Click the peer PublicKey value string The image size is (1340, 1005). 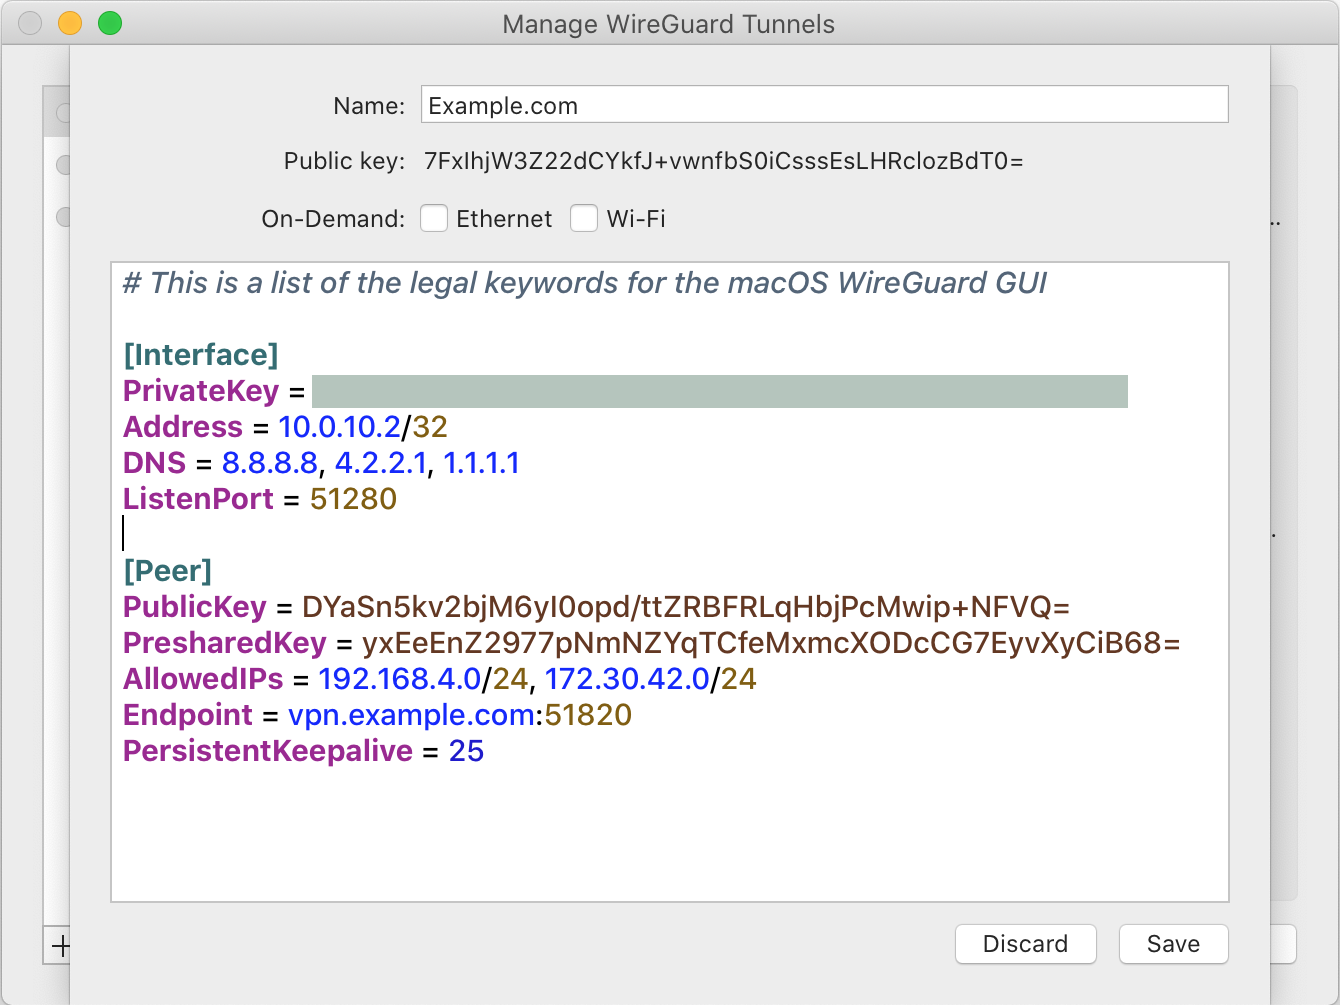(x=686, y=607)
